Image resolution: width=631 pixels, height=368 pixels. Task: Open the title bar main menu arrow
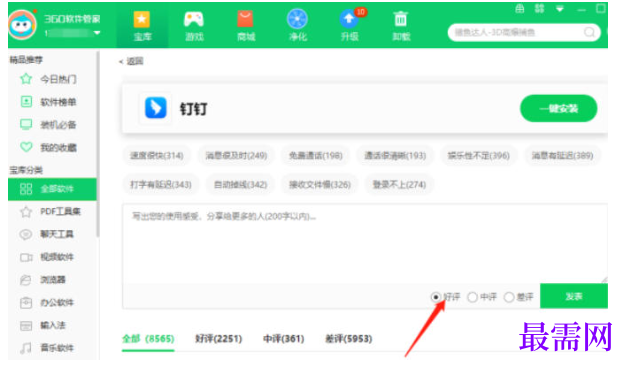coord(560,8)
